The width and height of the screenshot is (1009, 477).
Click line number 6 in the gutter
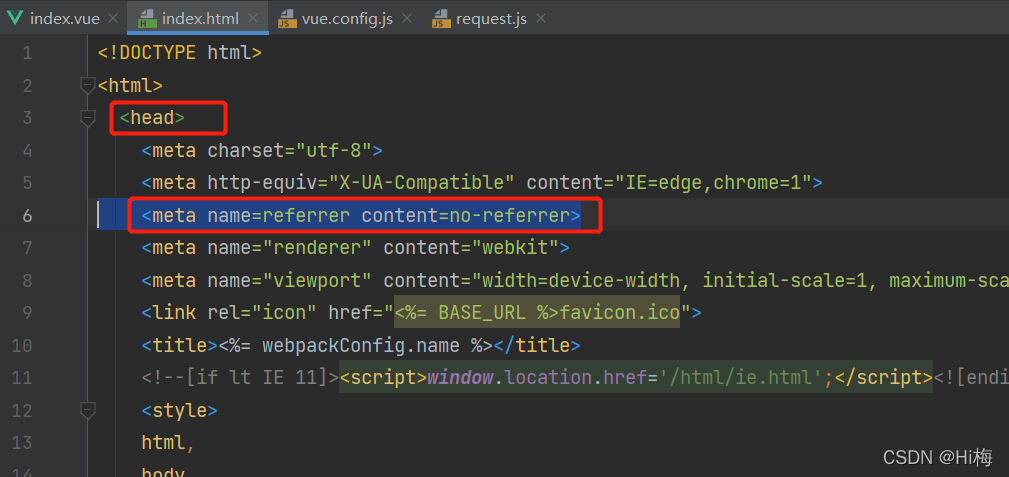click(x=26, y=215)
